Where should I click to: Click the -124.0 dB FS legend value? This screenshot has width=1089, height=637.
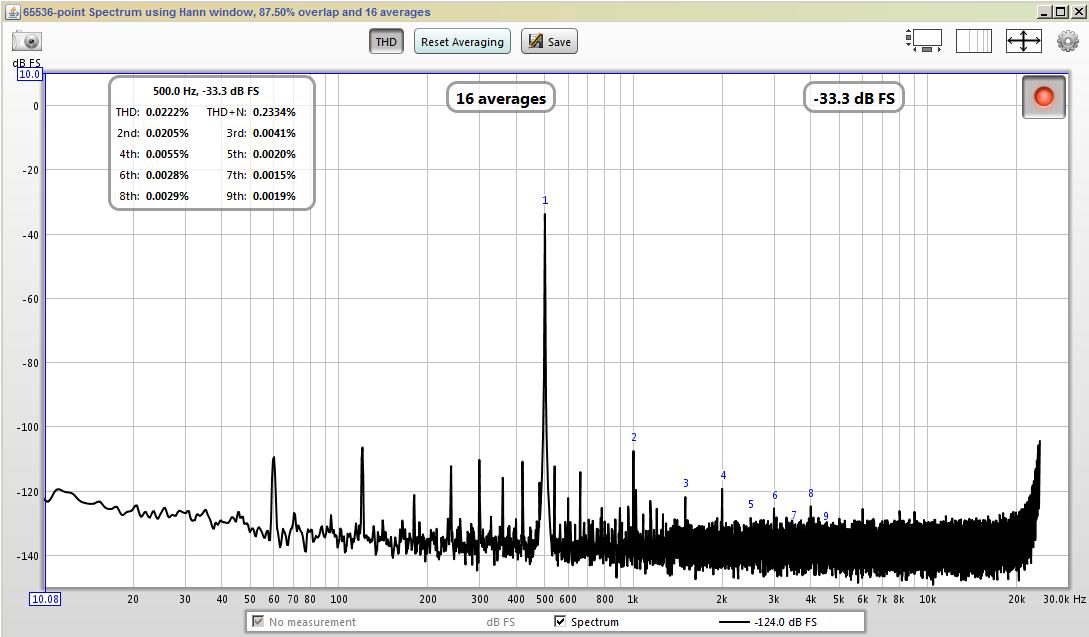click(x=785, y=622)
